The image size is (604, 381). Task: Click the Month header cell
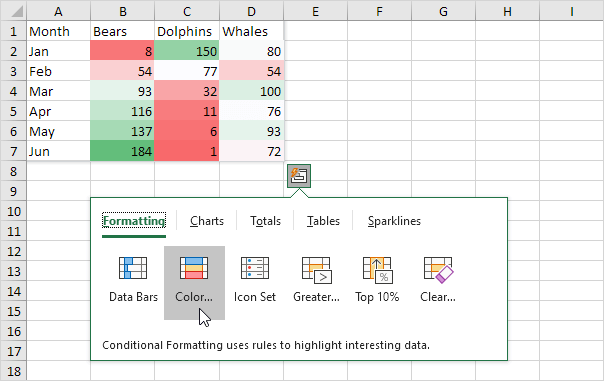59,31
